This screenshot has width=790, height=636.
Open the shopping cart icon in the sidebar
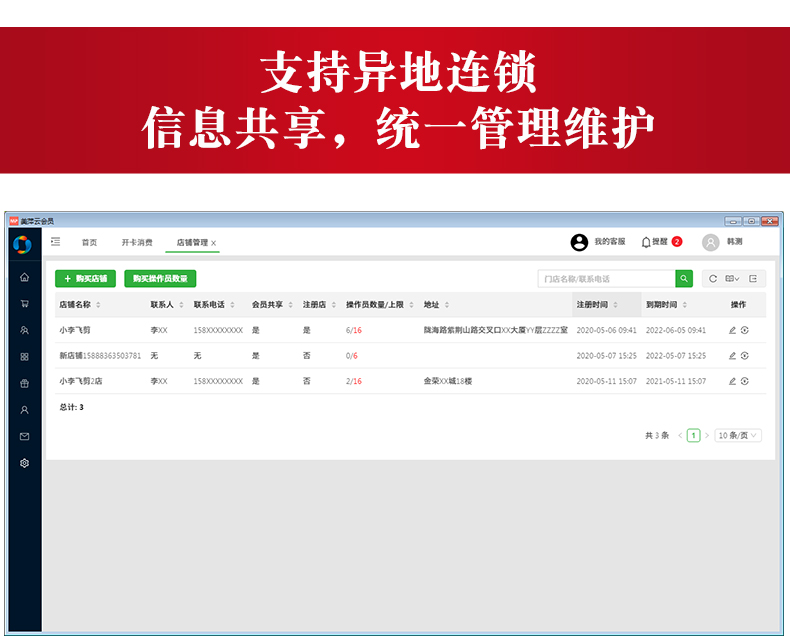point(24,304)
